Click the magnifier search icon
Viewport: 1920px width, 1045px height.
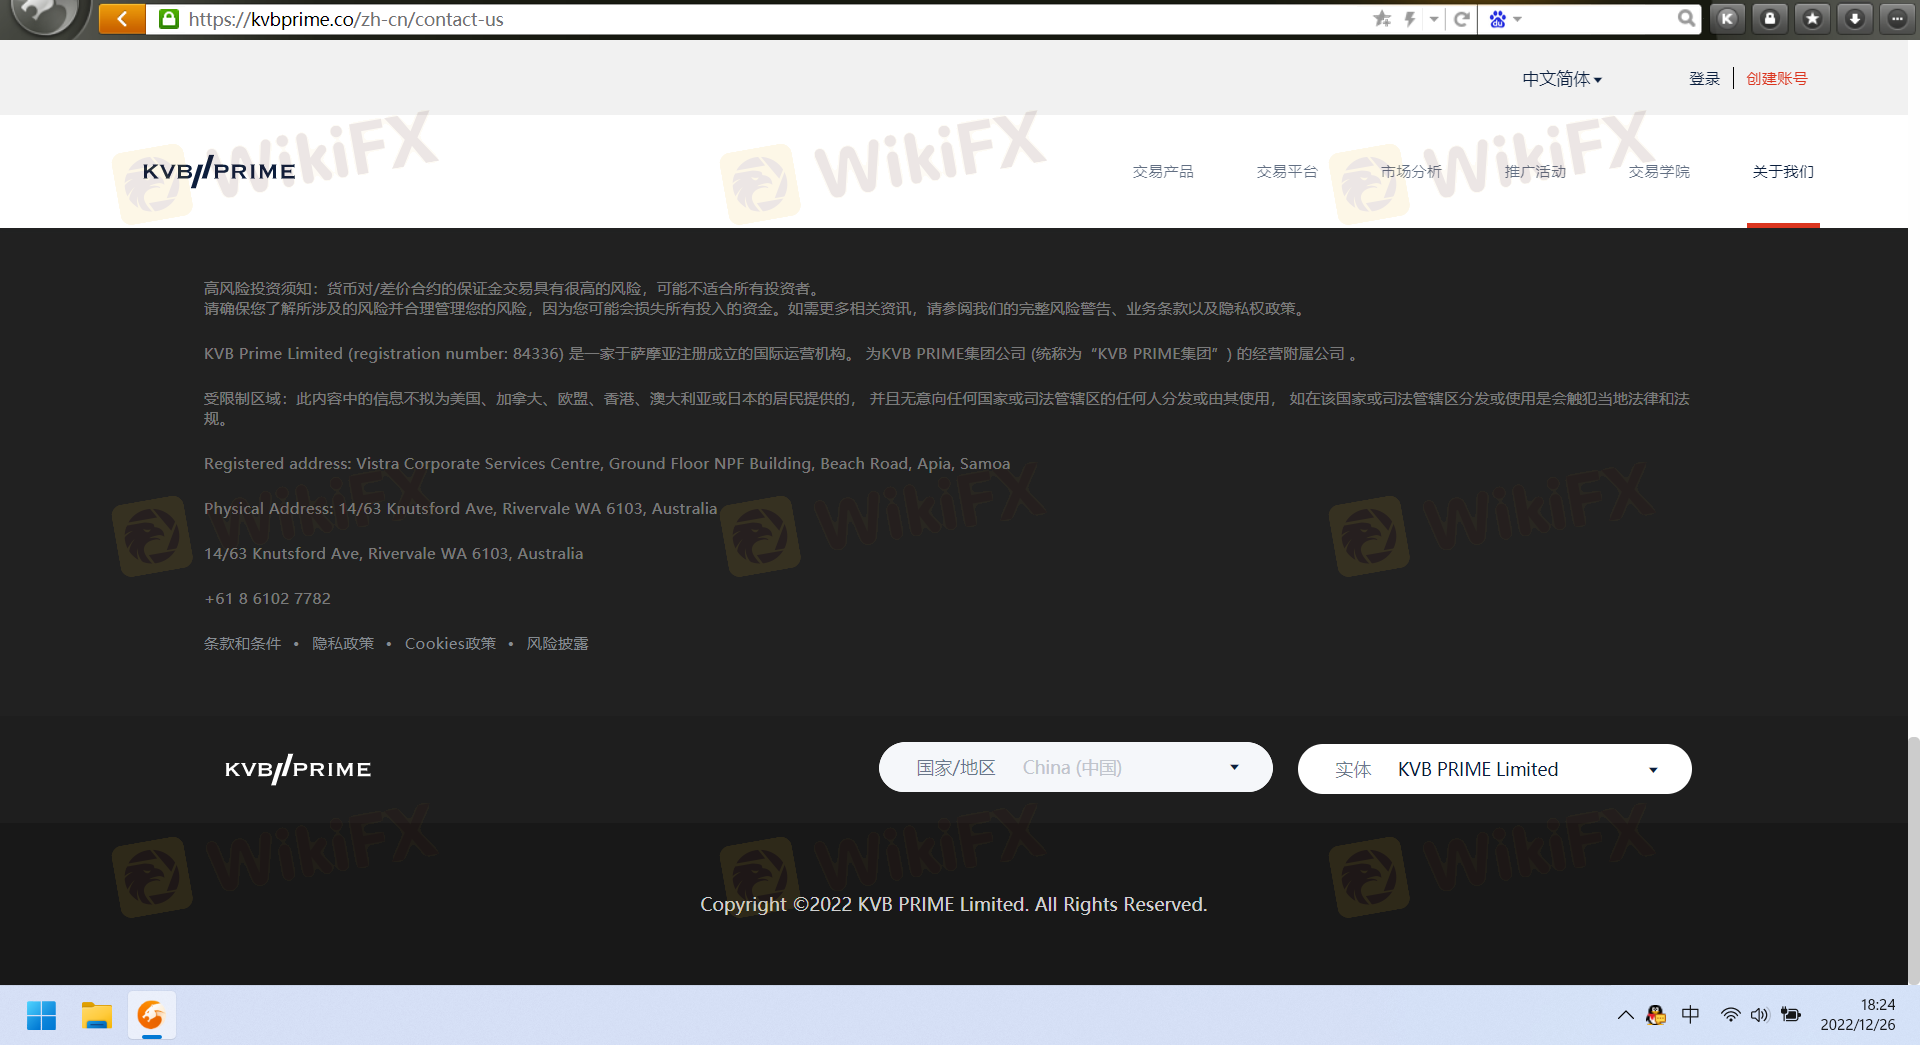pos(1686,18)
